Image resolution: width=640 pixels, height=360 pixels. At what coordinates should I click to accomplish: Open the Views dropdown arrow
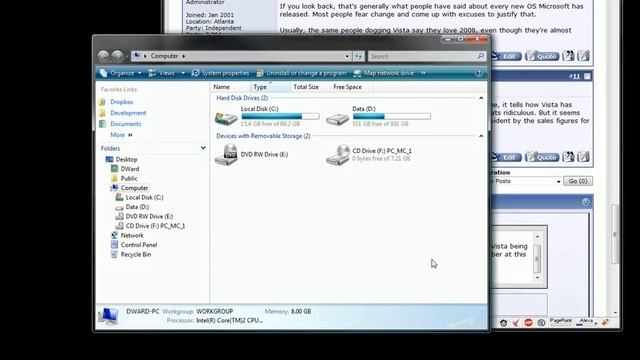(x=183, y=73)
